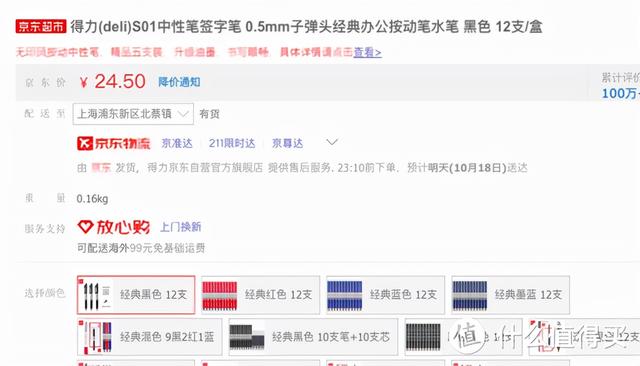Screen dimensions: 640x366
Task: Open the 211限时达 delivery service item
Action: coord(232,143)
